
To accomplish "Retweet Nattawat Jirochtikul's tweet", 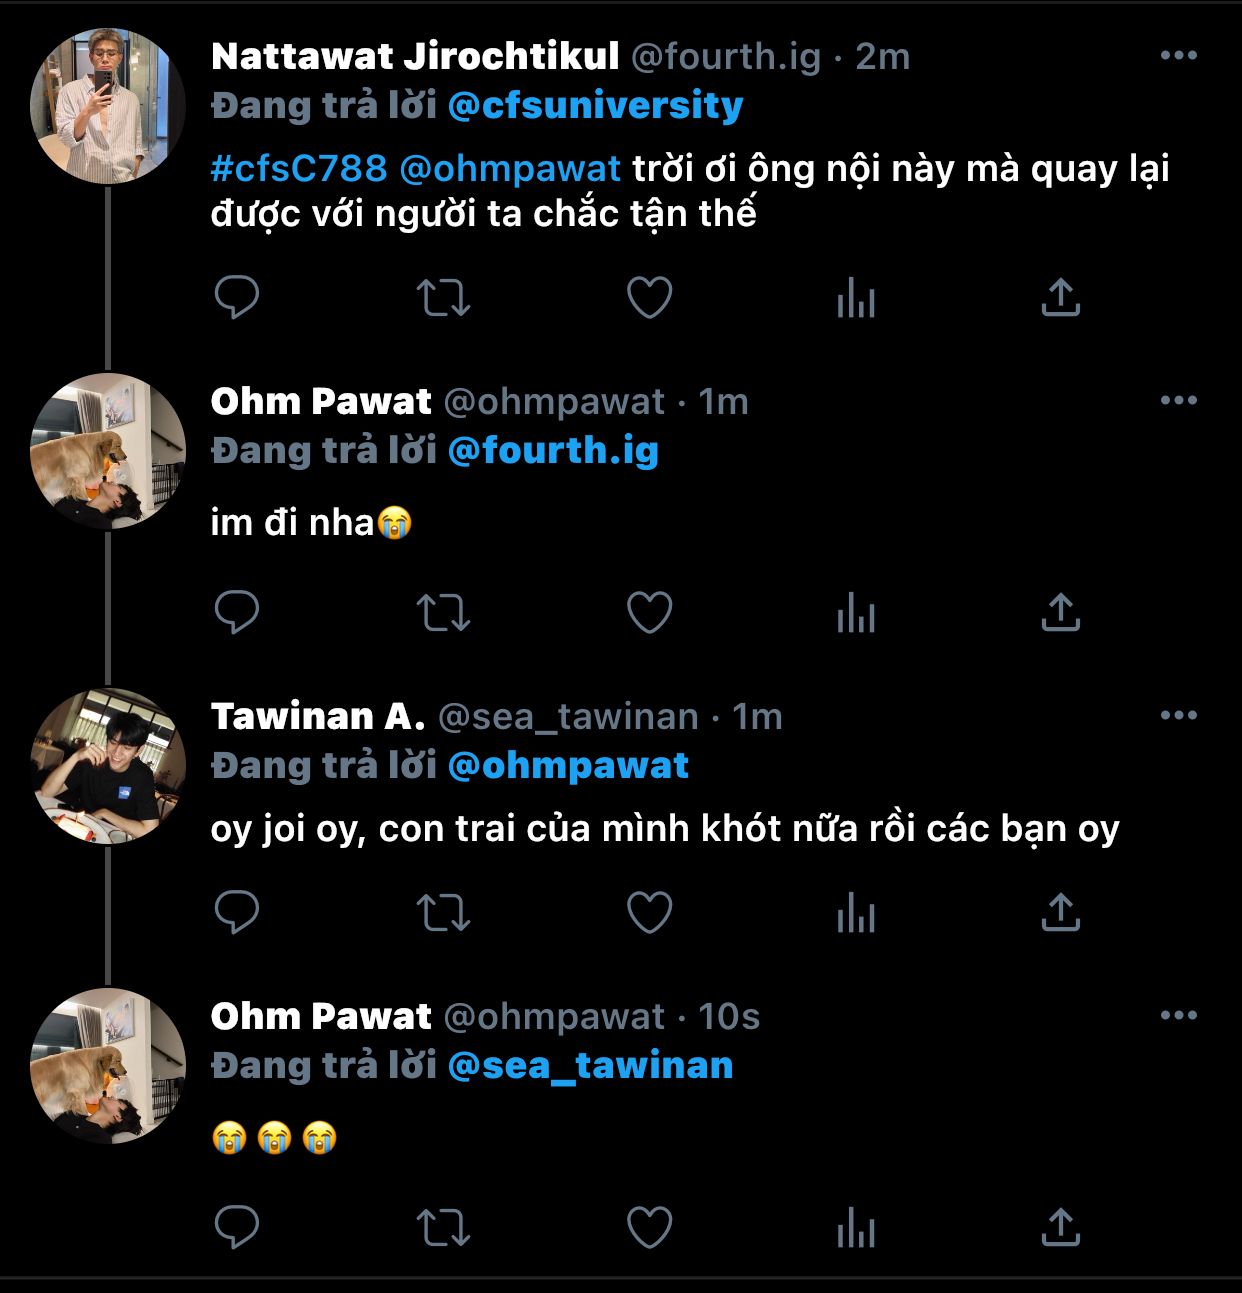I will 443,297.
